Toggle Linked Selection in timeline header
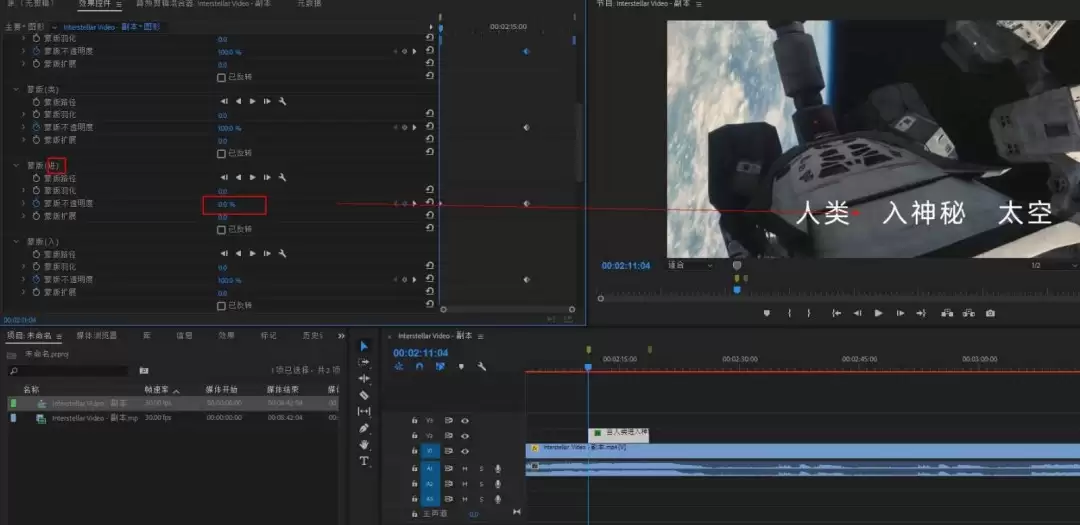 (440, 367)
